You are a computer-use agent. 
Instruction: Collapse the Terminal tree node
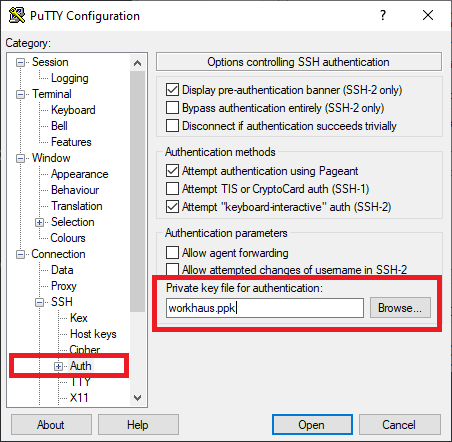tap(21, 94)
